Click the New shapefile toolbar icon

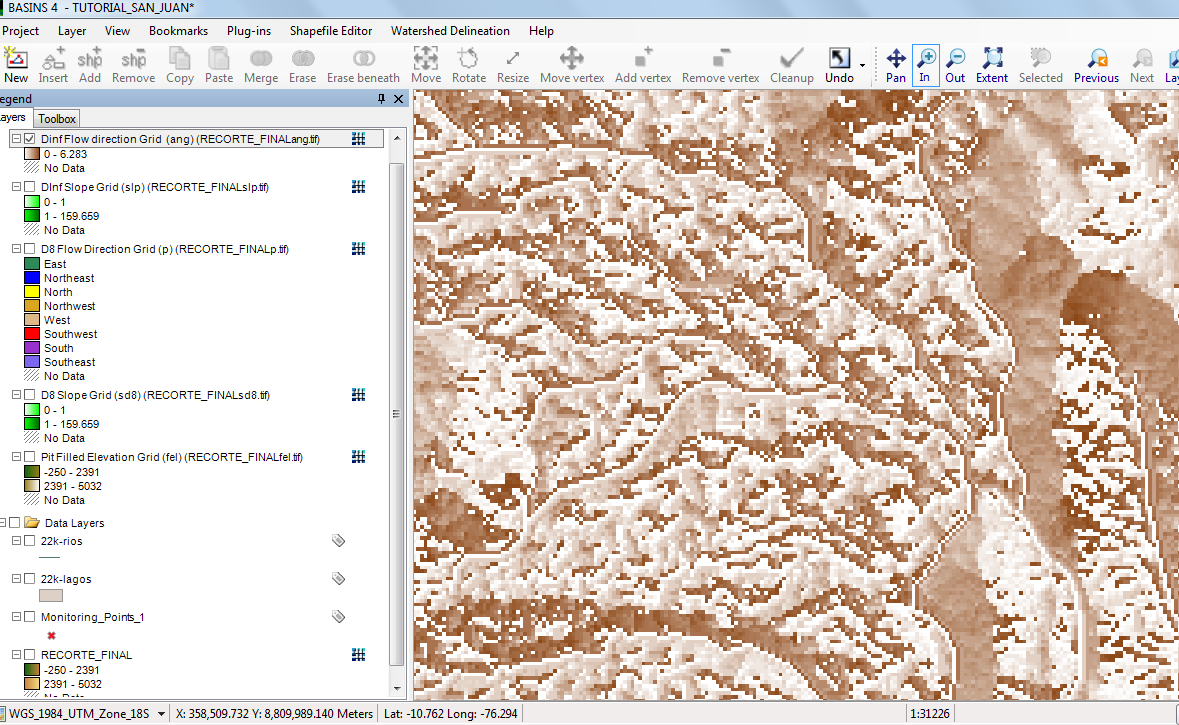15,65
